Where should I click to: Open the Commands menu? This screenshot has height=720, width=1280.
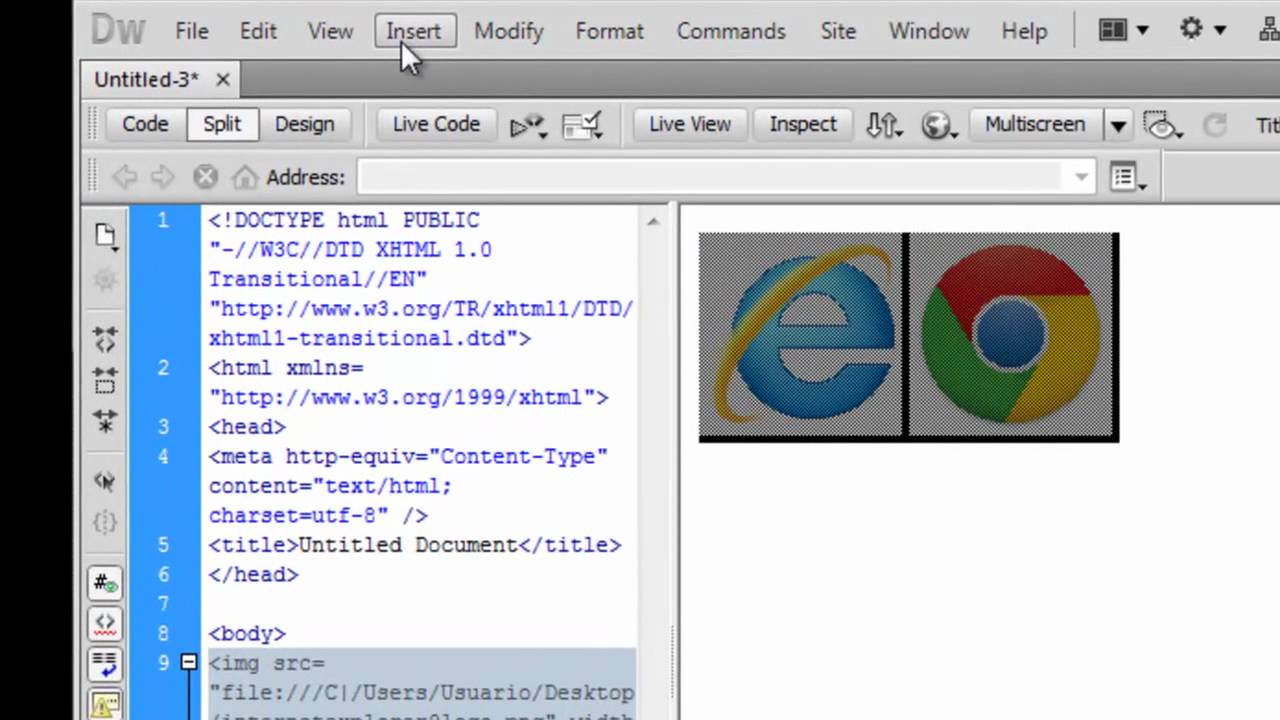point(731,31)
